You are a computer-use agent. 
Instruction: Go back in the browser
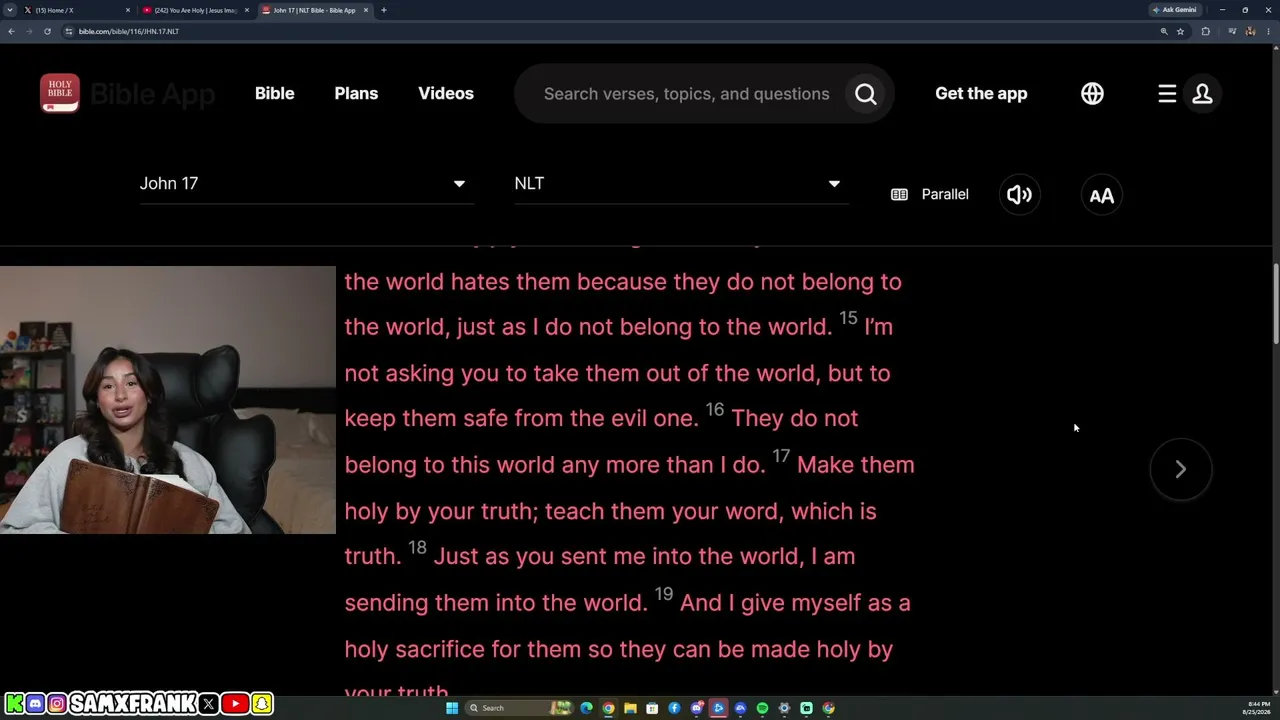point(11,31)
